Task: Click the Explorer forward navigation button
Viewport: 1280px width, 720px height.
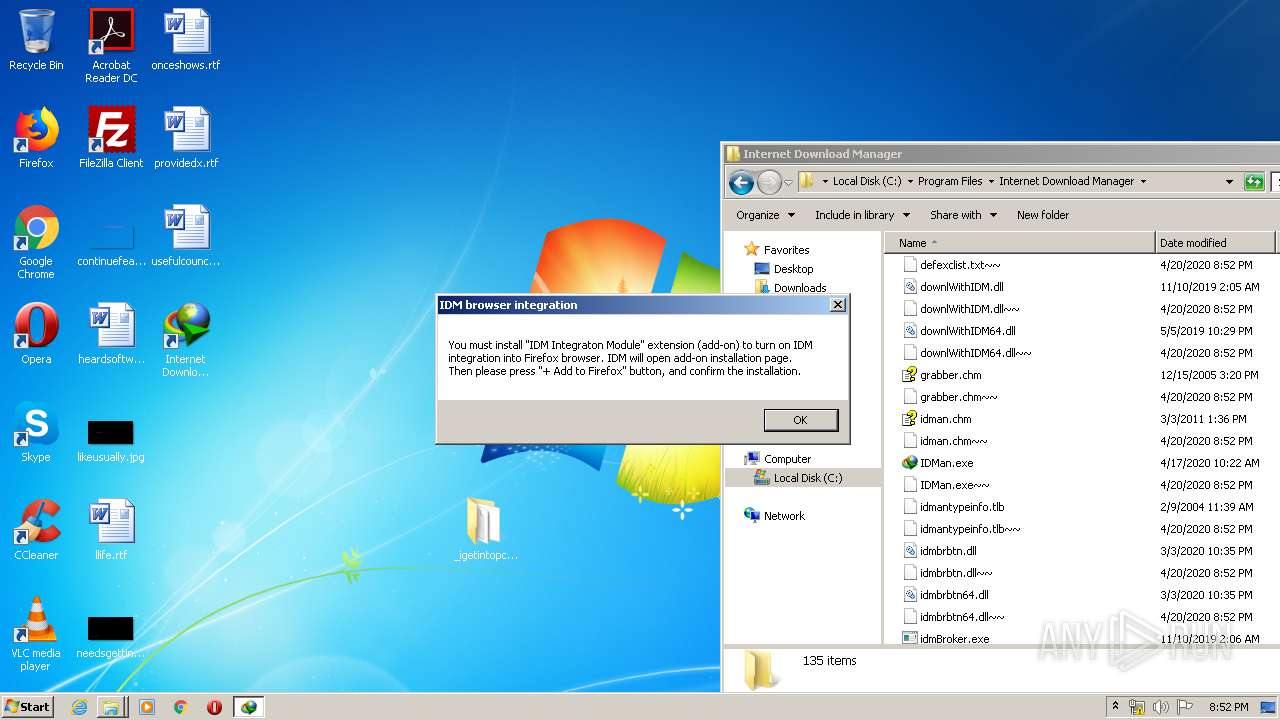Action: point(768,182)
